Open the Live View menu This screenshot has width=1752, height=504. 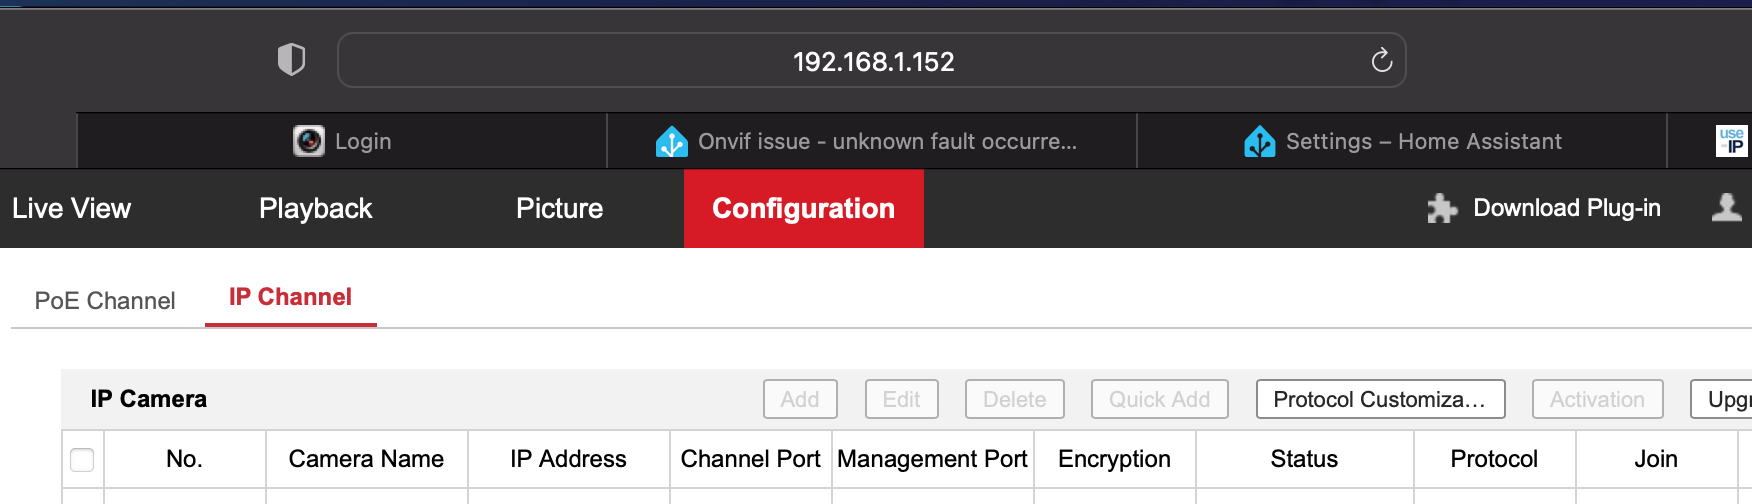point(72,208)
